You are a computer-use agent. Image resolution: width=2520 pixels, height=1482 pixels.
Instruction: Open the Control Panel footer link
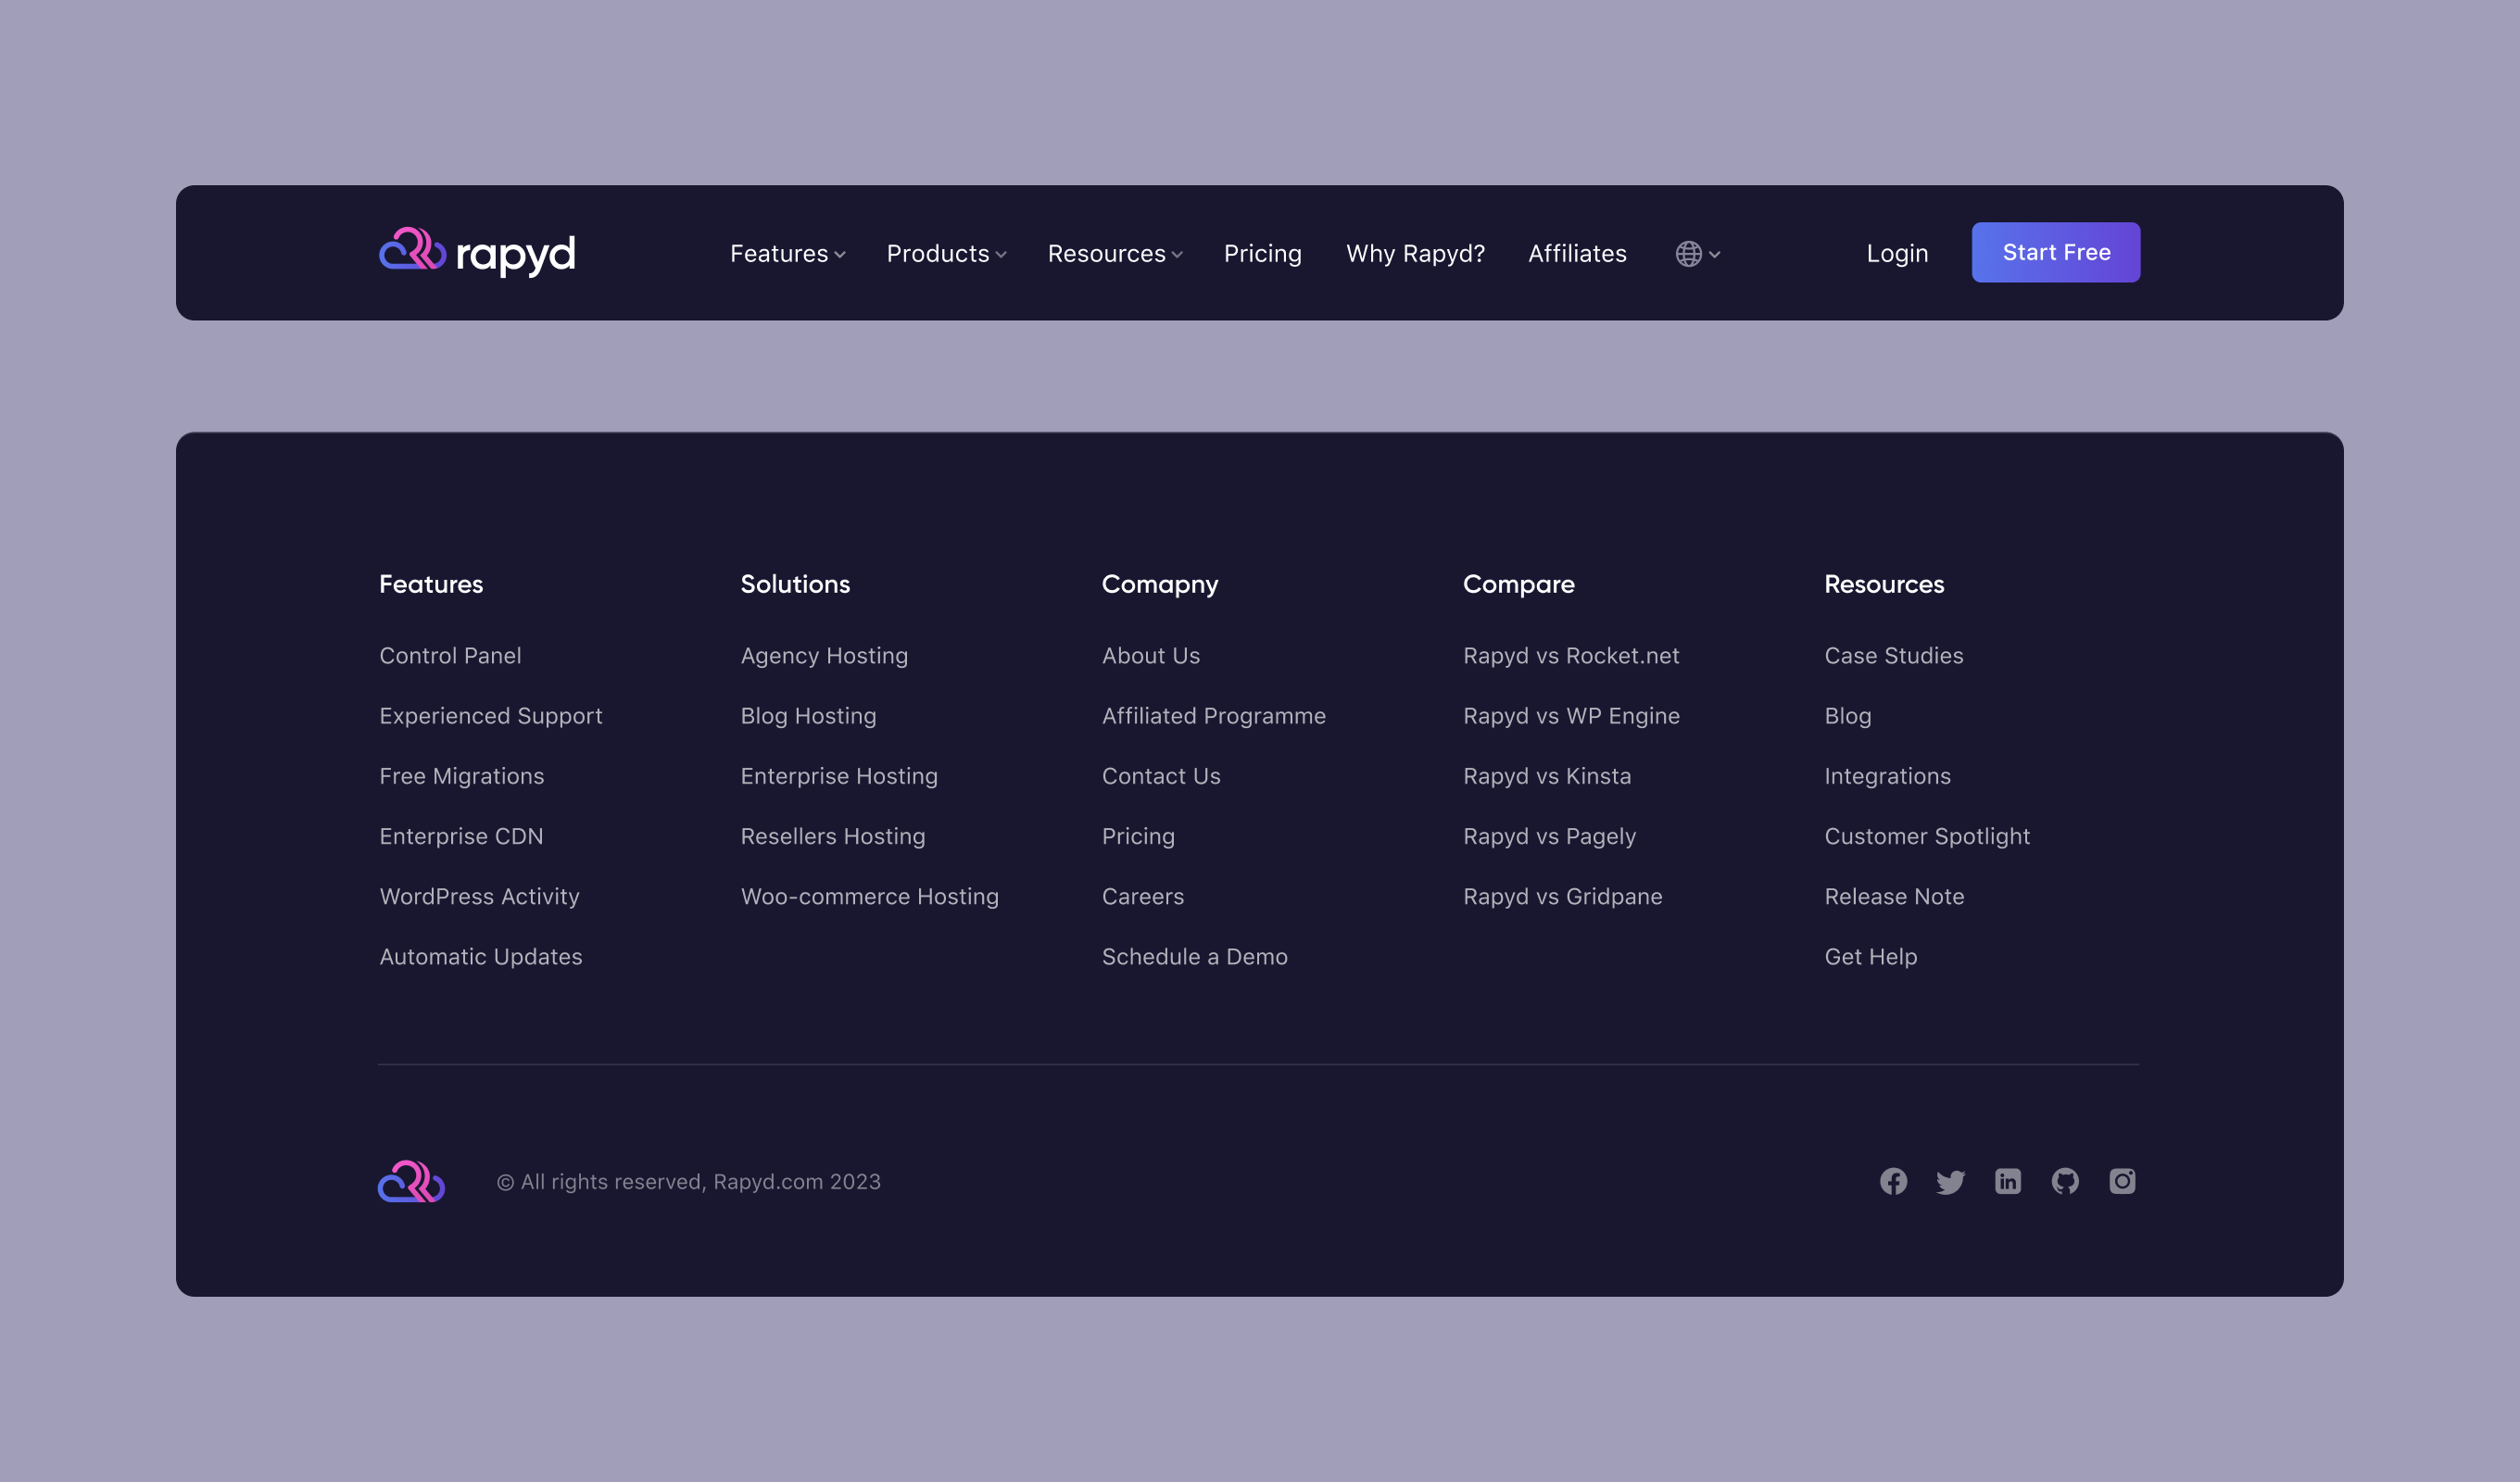[450, 655]
